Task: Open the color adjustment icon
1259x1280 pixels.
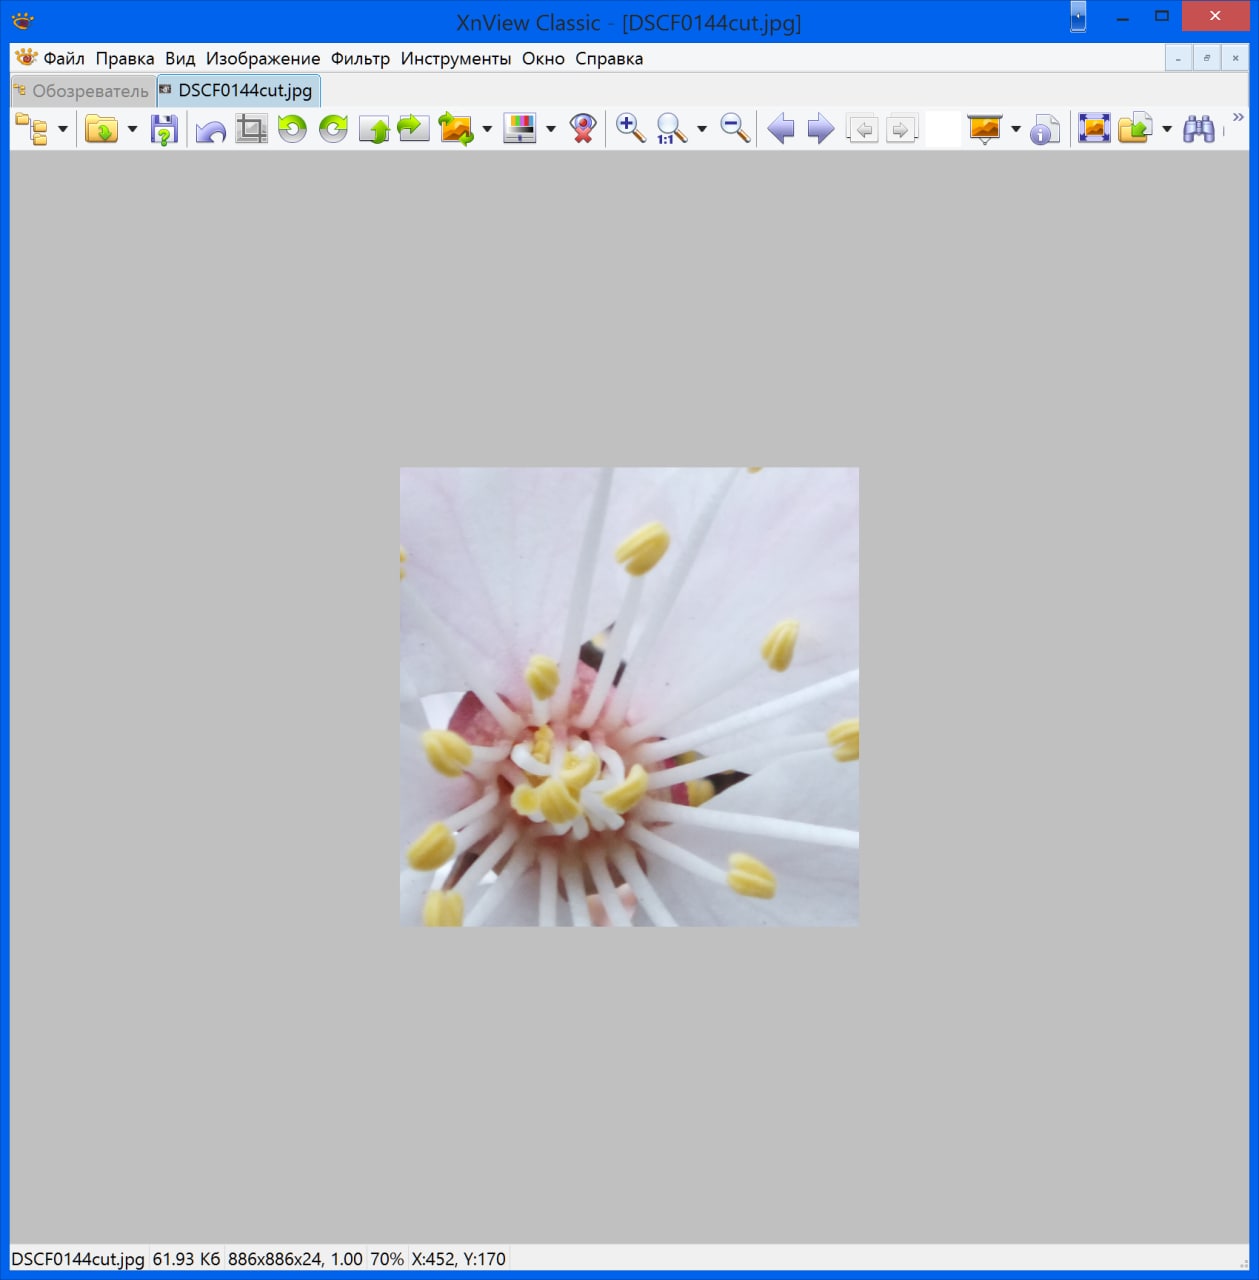Action: click(520, 129)
